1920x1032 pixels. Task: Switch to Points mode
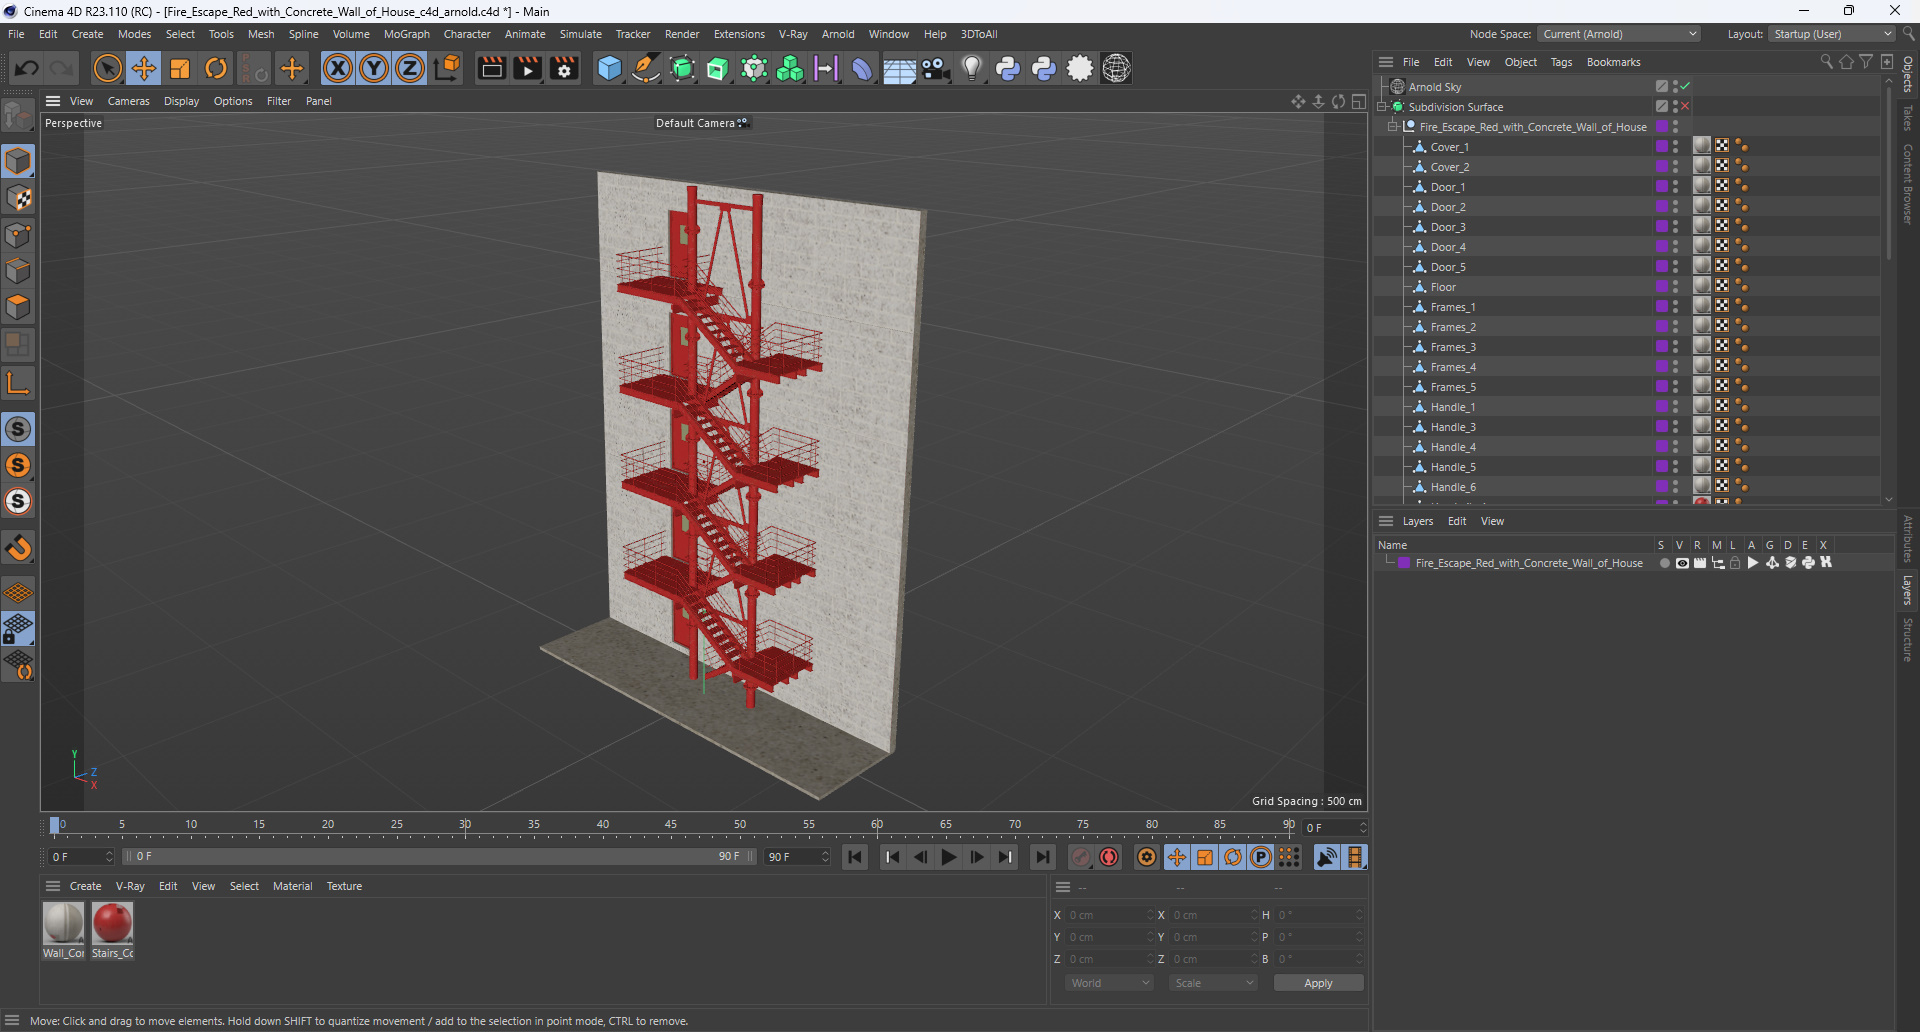tap(18, 235)
